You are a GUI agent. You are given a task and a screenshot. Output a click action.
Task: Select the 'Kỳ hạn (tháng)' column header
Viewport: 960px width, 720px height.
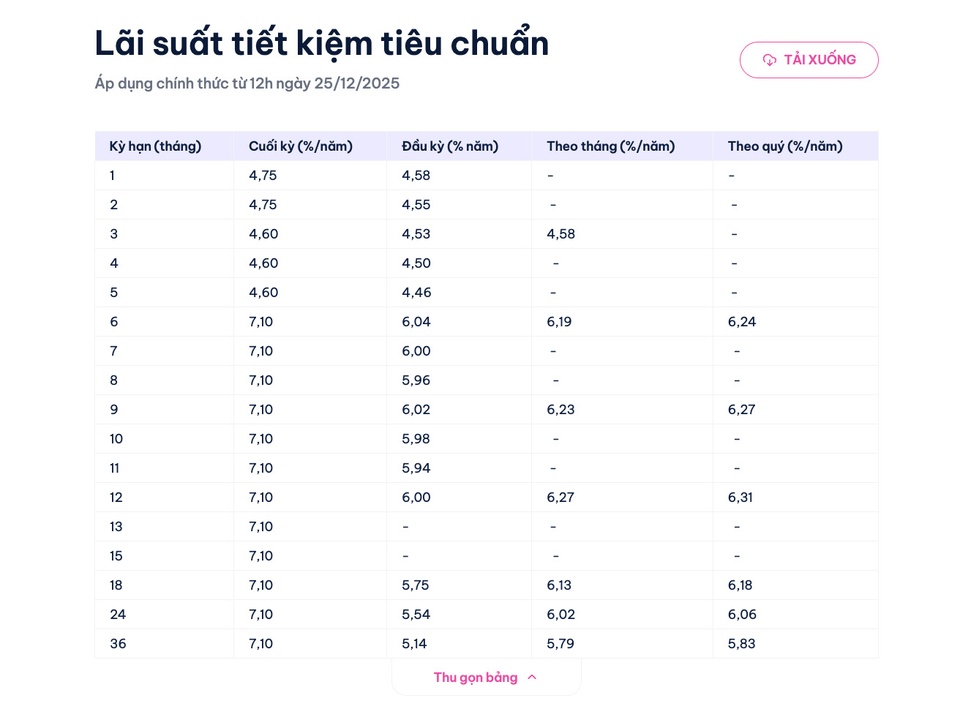coord(155,146)
